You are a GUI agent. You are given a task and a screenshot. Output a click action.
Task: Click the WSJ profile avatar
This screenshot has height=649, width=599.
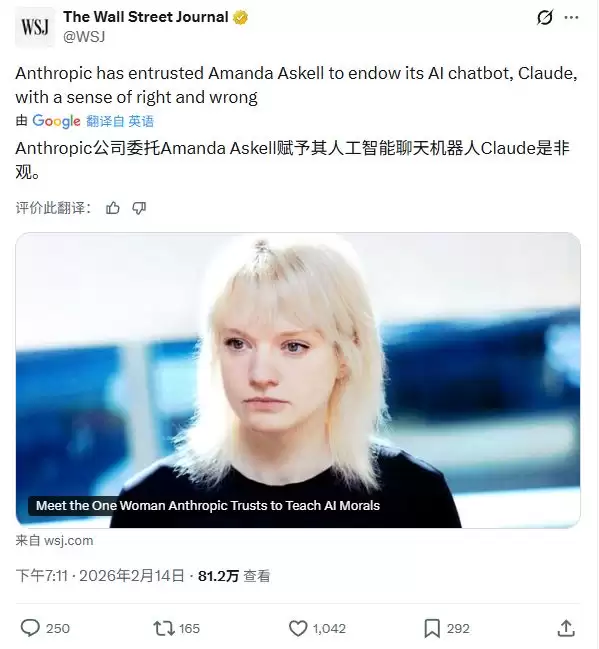coord(35,26)
